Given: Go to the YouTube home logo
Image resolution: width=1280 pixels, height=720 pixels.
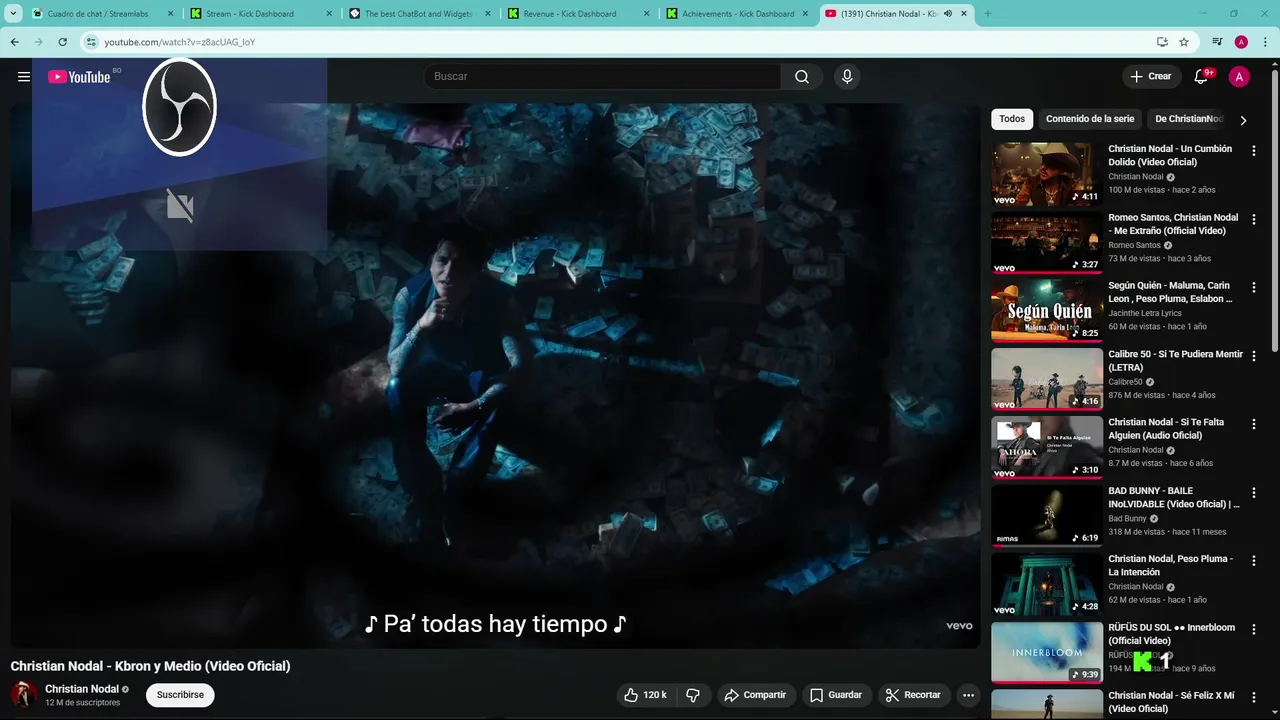Looking at the screenshot, I should 79,77.
